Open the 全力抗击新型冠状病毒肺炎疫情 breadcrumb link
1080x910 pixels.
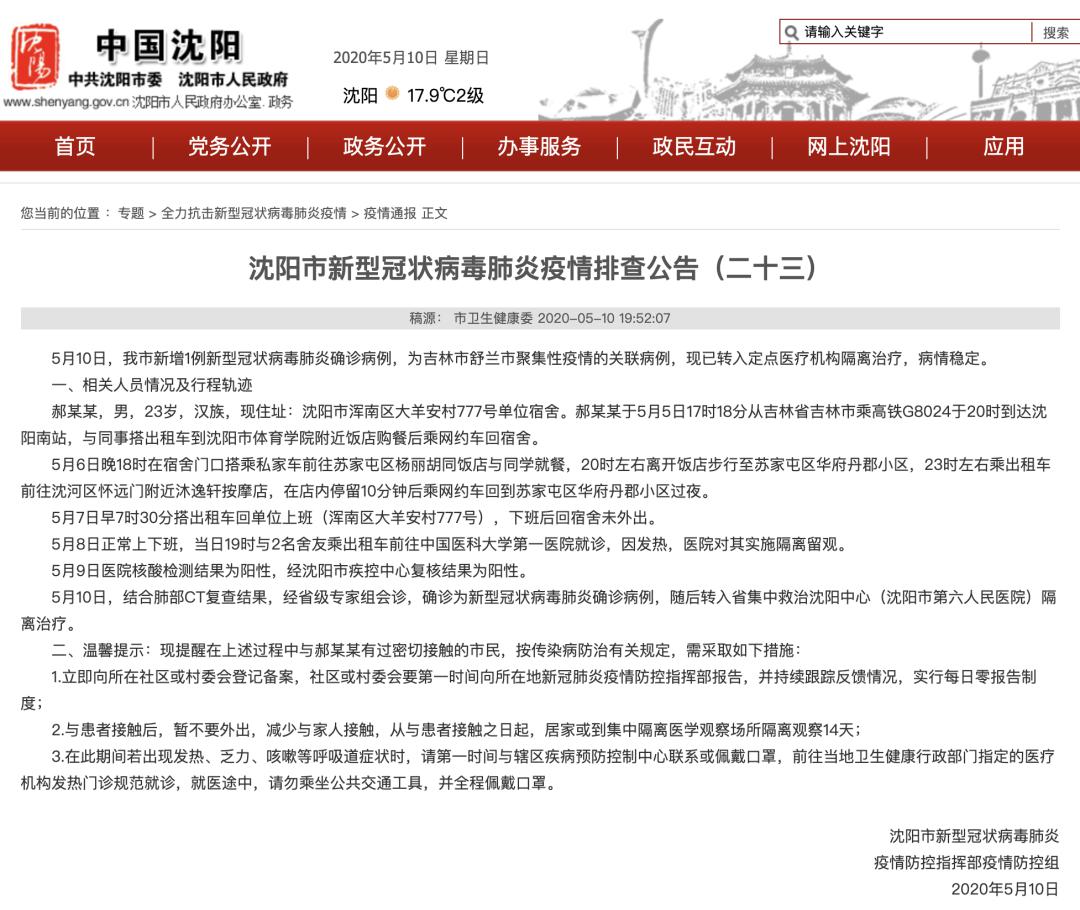pos(254,211)
